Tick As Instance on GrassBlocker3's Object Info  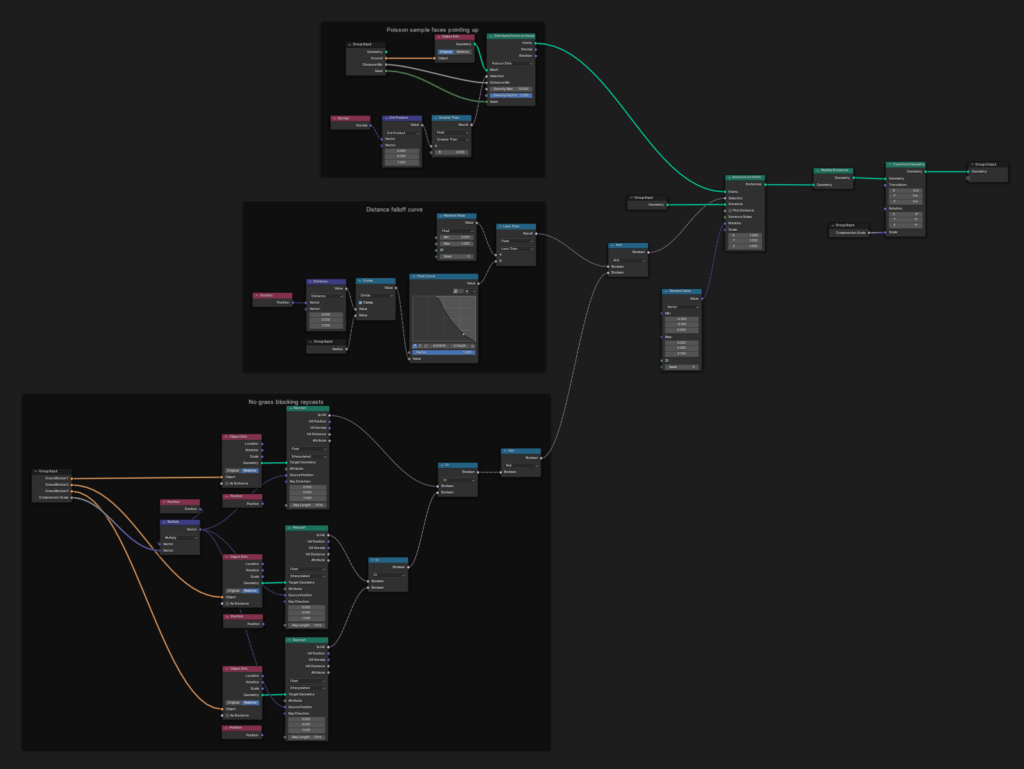pos(227,715)
